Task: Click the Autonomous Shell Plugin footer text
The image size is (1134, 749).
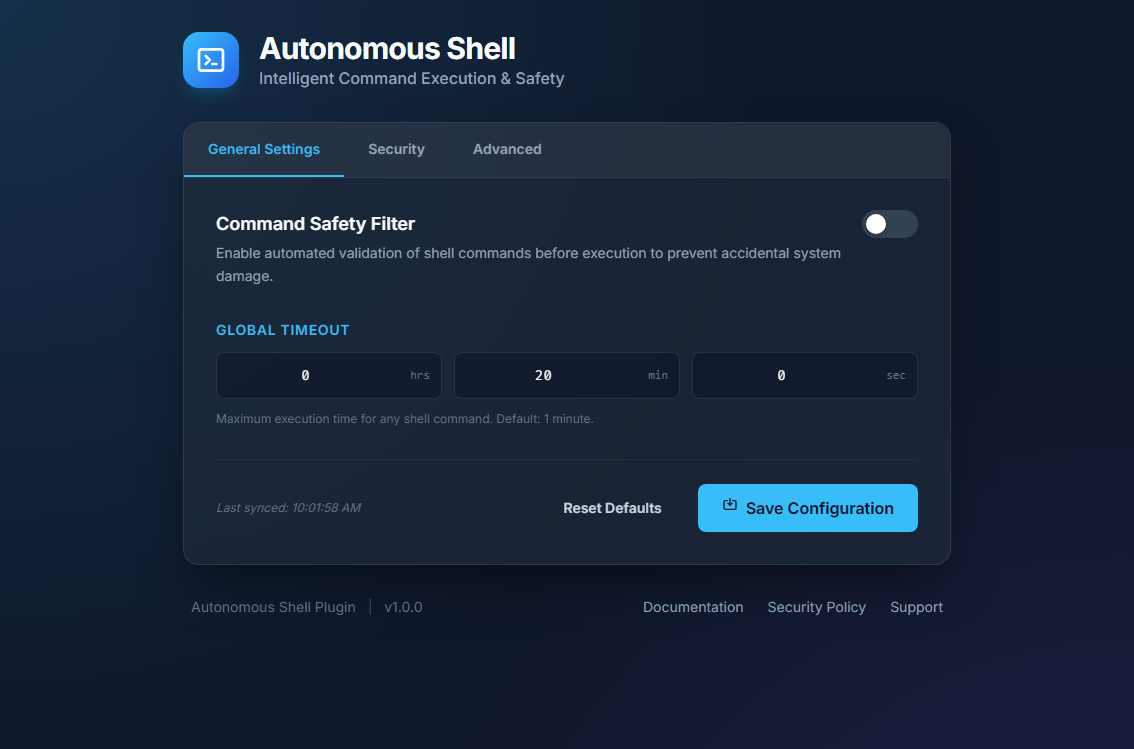Action: [273, 607]
